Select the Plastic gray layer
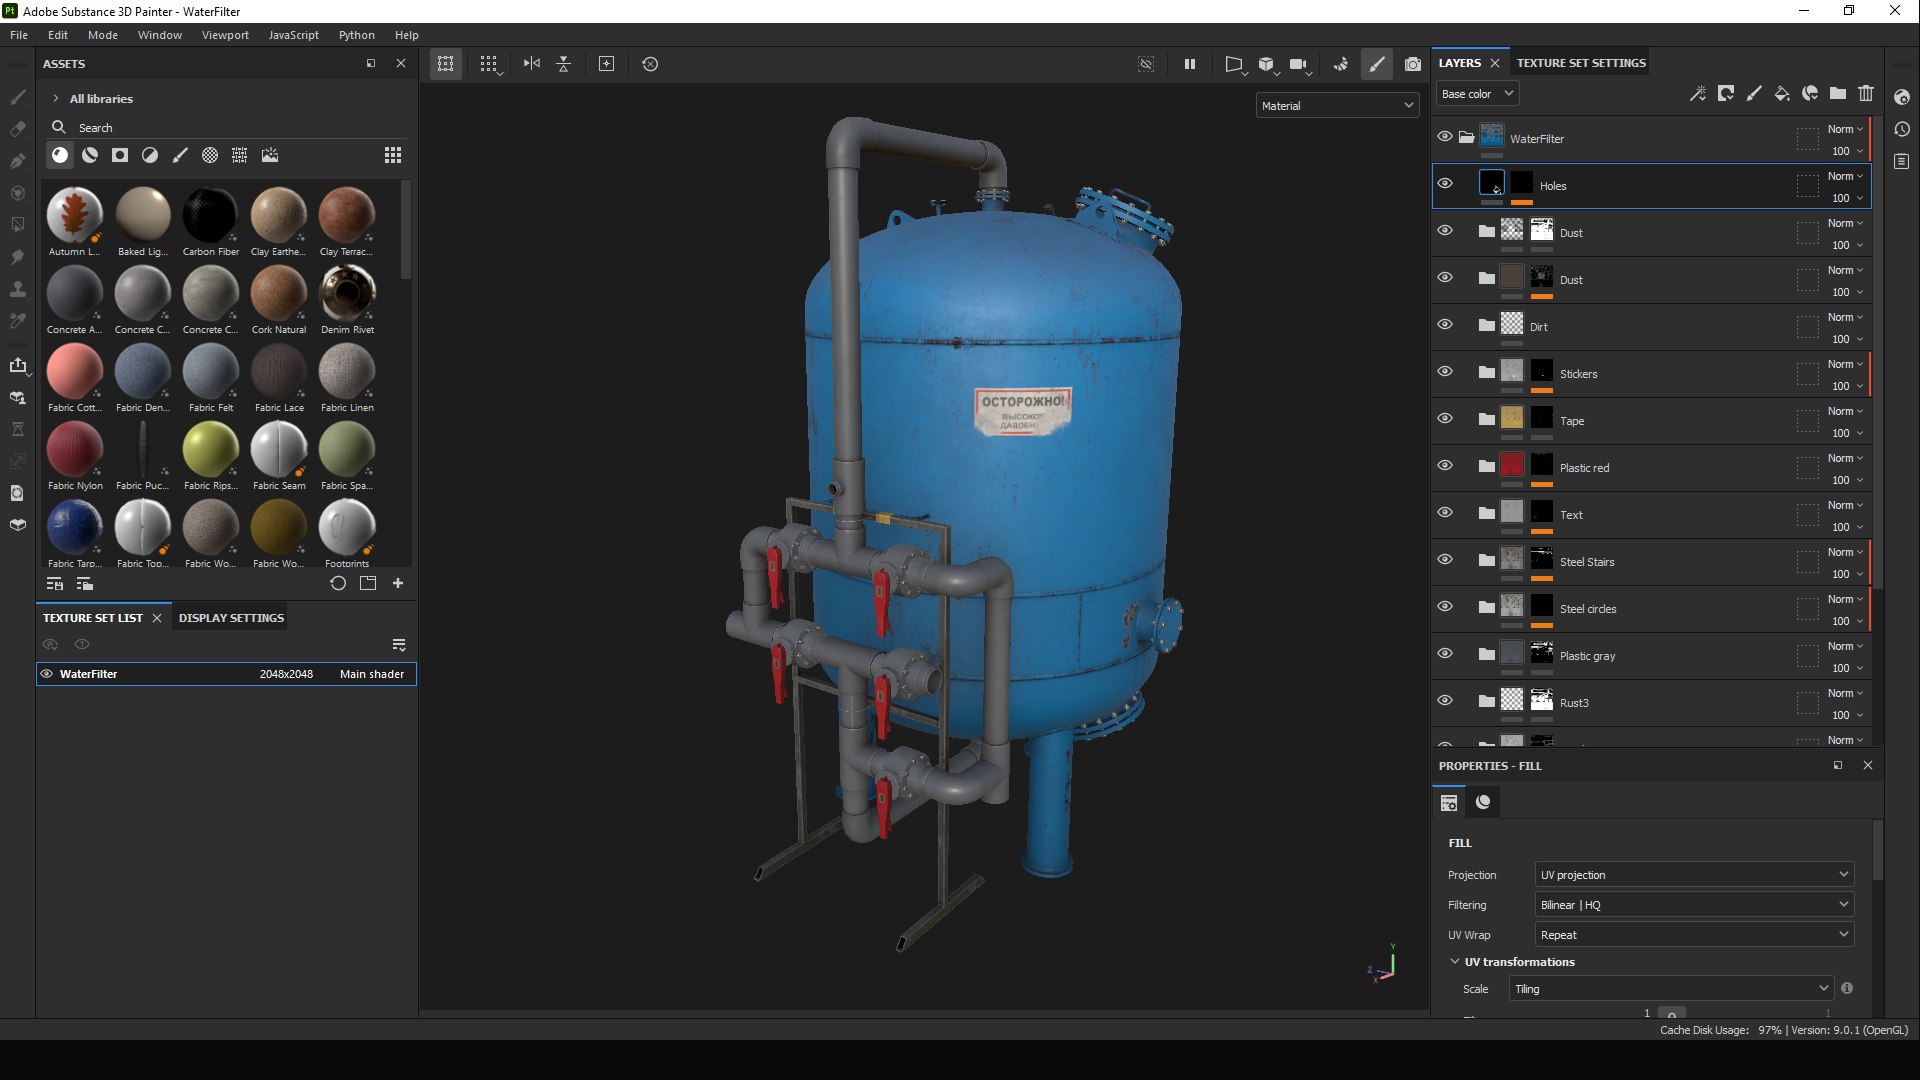Image resolution: width=1920 pixels, height=1080 pixels. 1652,656
